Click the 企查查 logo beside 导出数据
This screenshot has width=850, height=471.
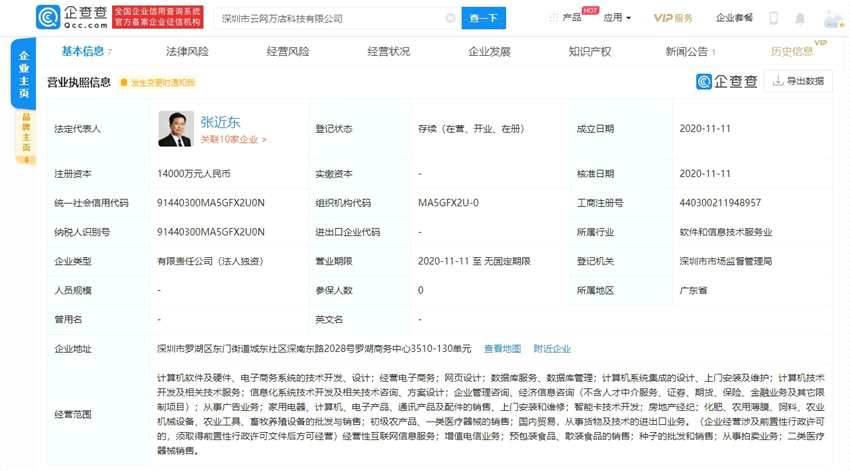(x=726, y=81)
